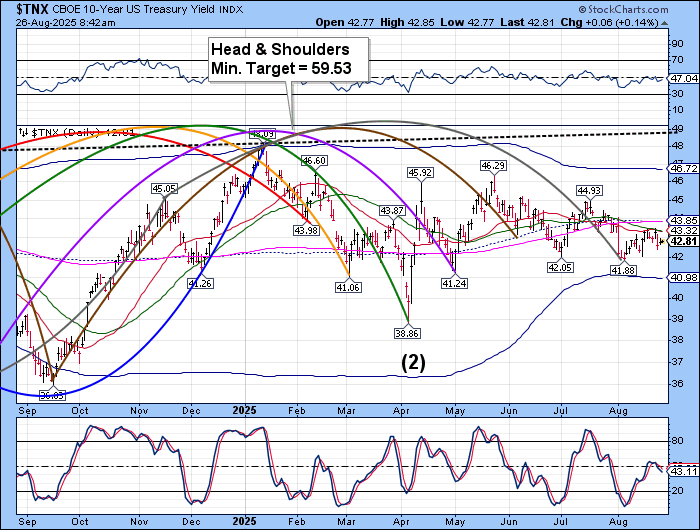Image resolution: width=700 pixels, height=530 pixels.
Task: Click the (2) wave count label
Action: tap(415, 363)
